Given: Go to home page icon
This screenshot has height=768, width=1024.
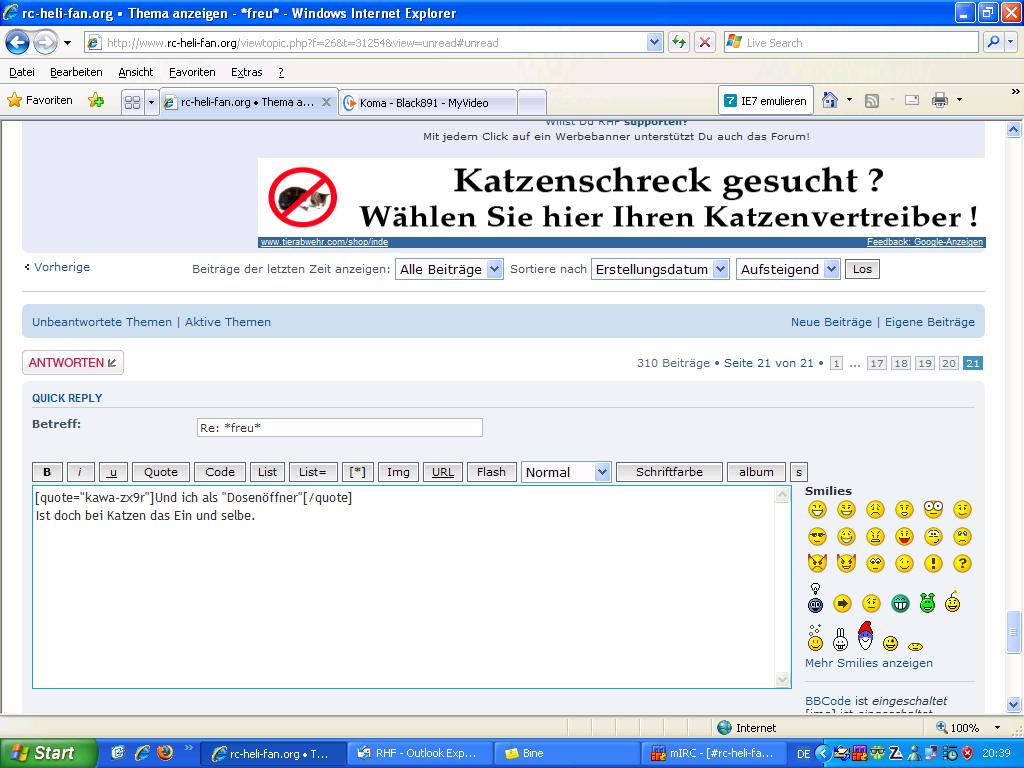Looking at the screenshot, I should pos(830,100).
